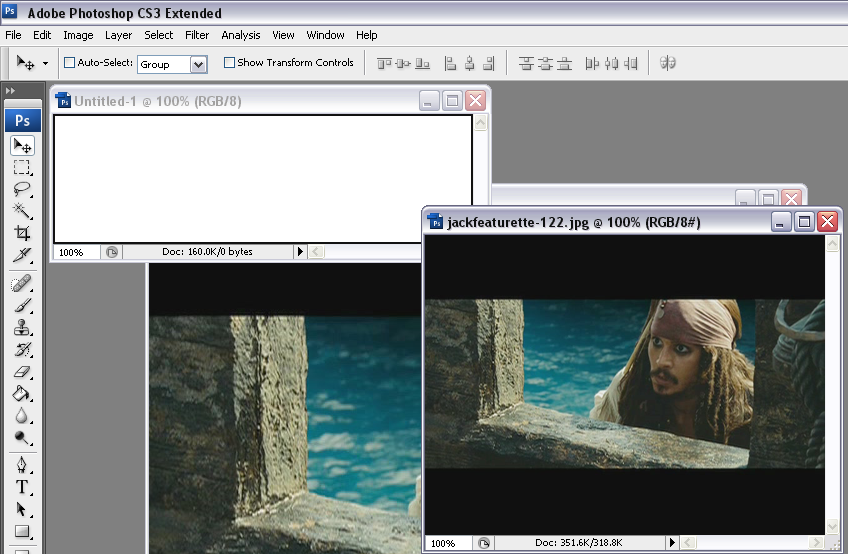
Task: Choose the Brush tool
Action: [22, 306]
